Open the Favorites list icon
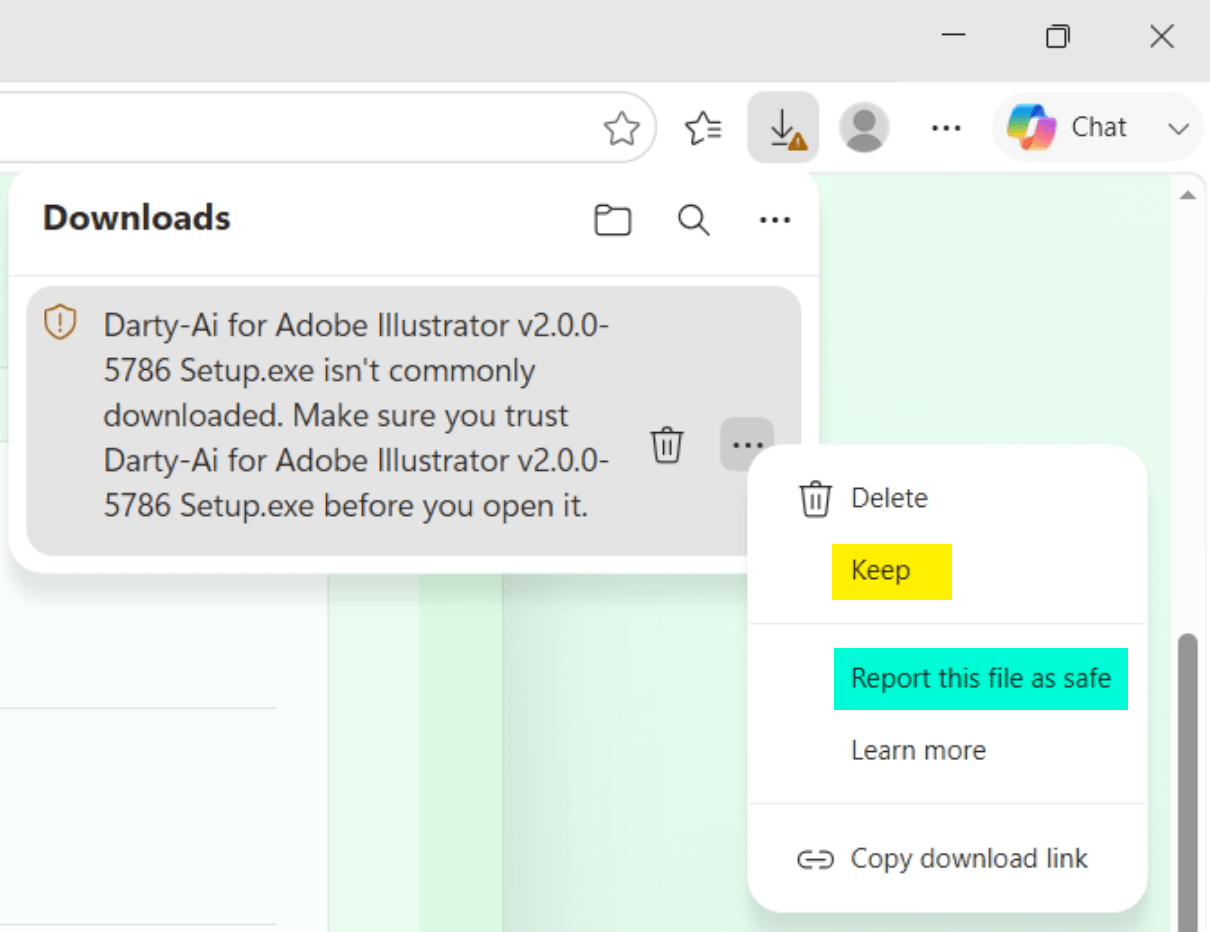 coord(704,127)
